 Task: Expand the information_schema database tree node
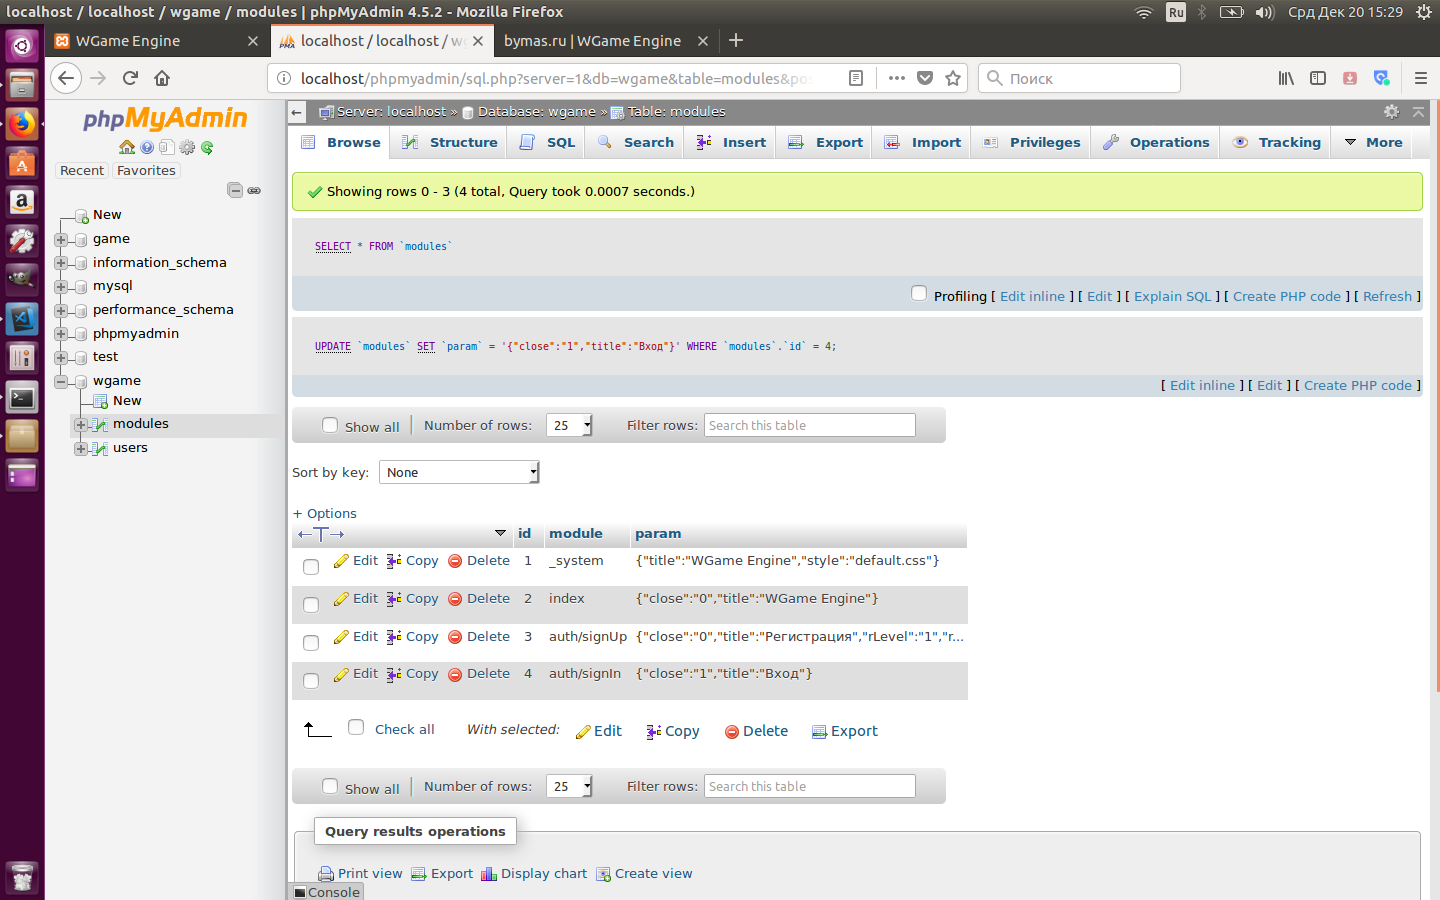61,263
